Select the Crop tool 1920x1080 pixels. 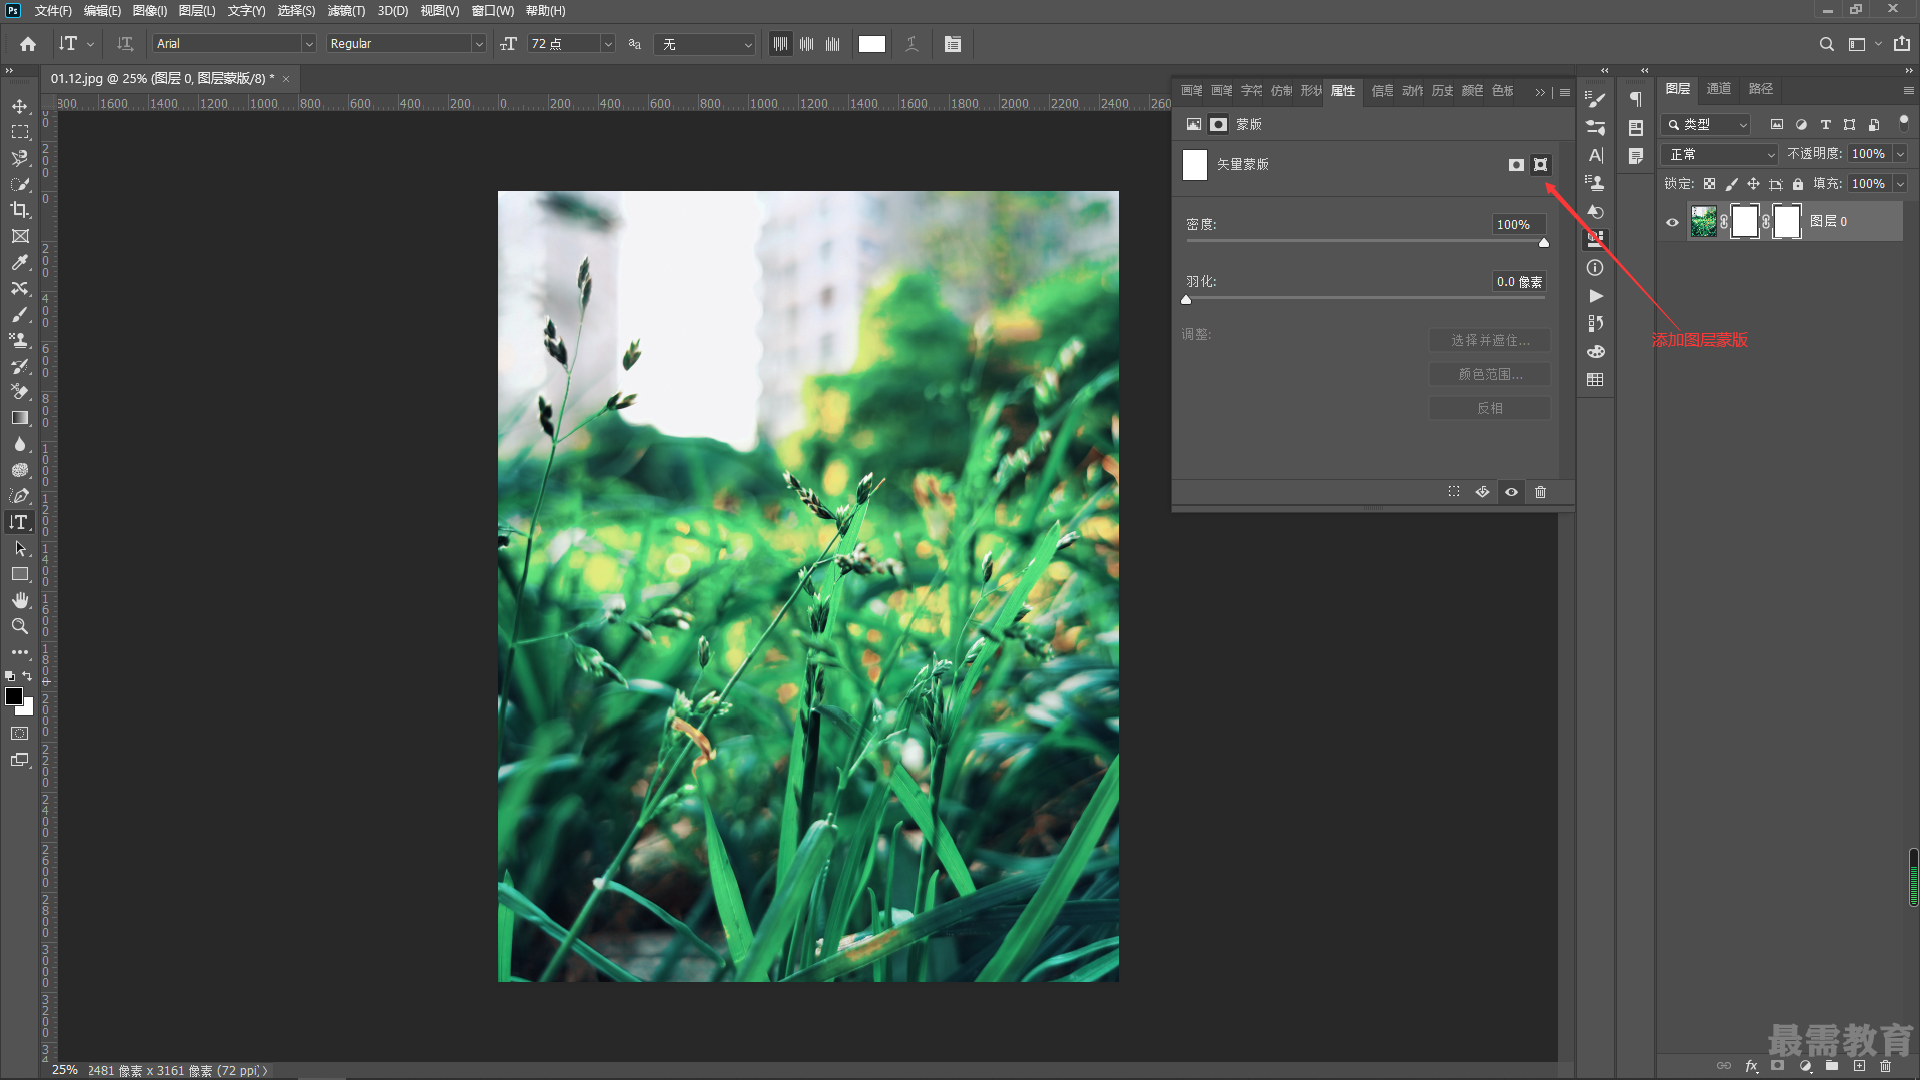20,210
